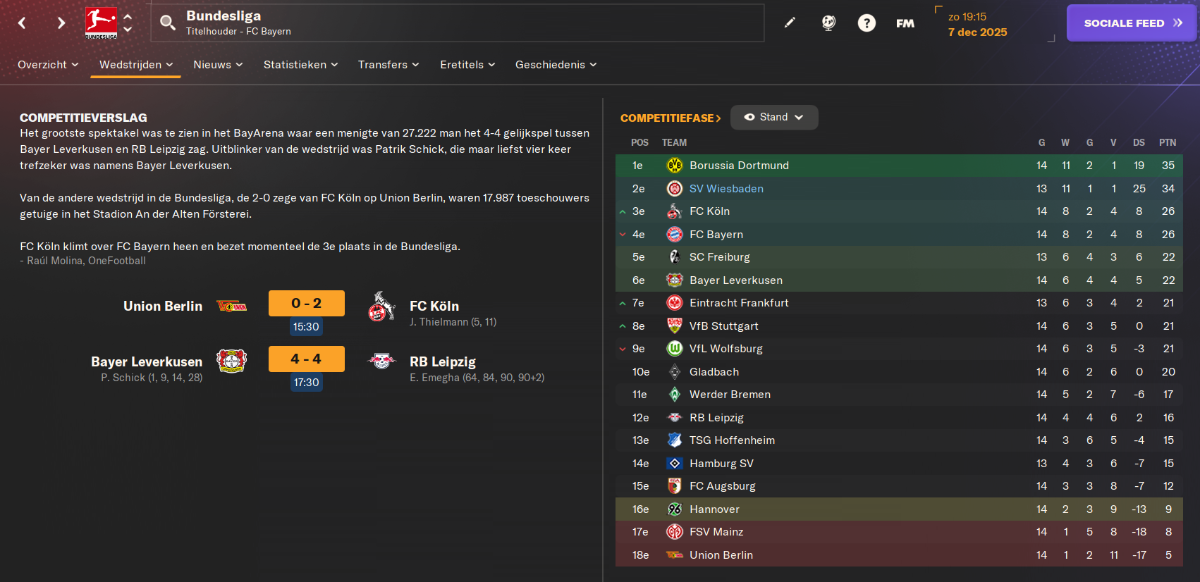Click the competition switcher up/down arrows
The height and width of the screenshot is (582, 1200).
(128, 23)
